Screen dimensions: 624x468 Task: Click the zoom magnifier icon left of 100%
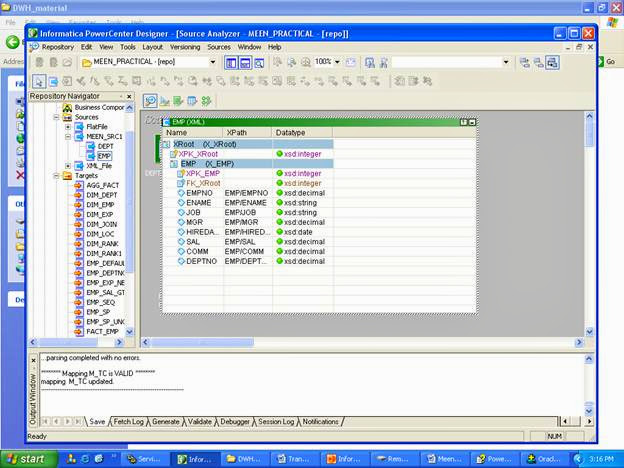[306, 62]
